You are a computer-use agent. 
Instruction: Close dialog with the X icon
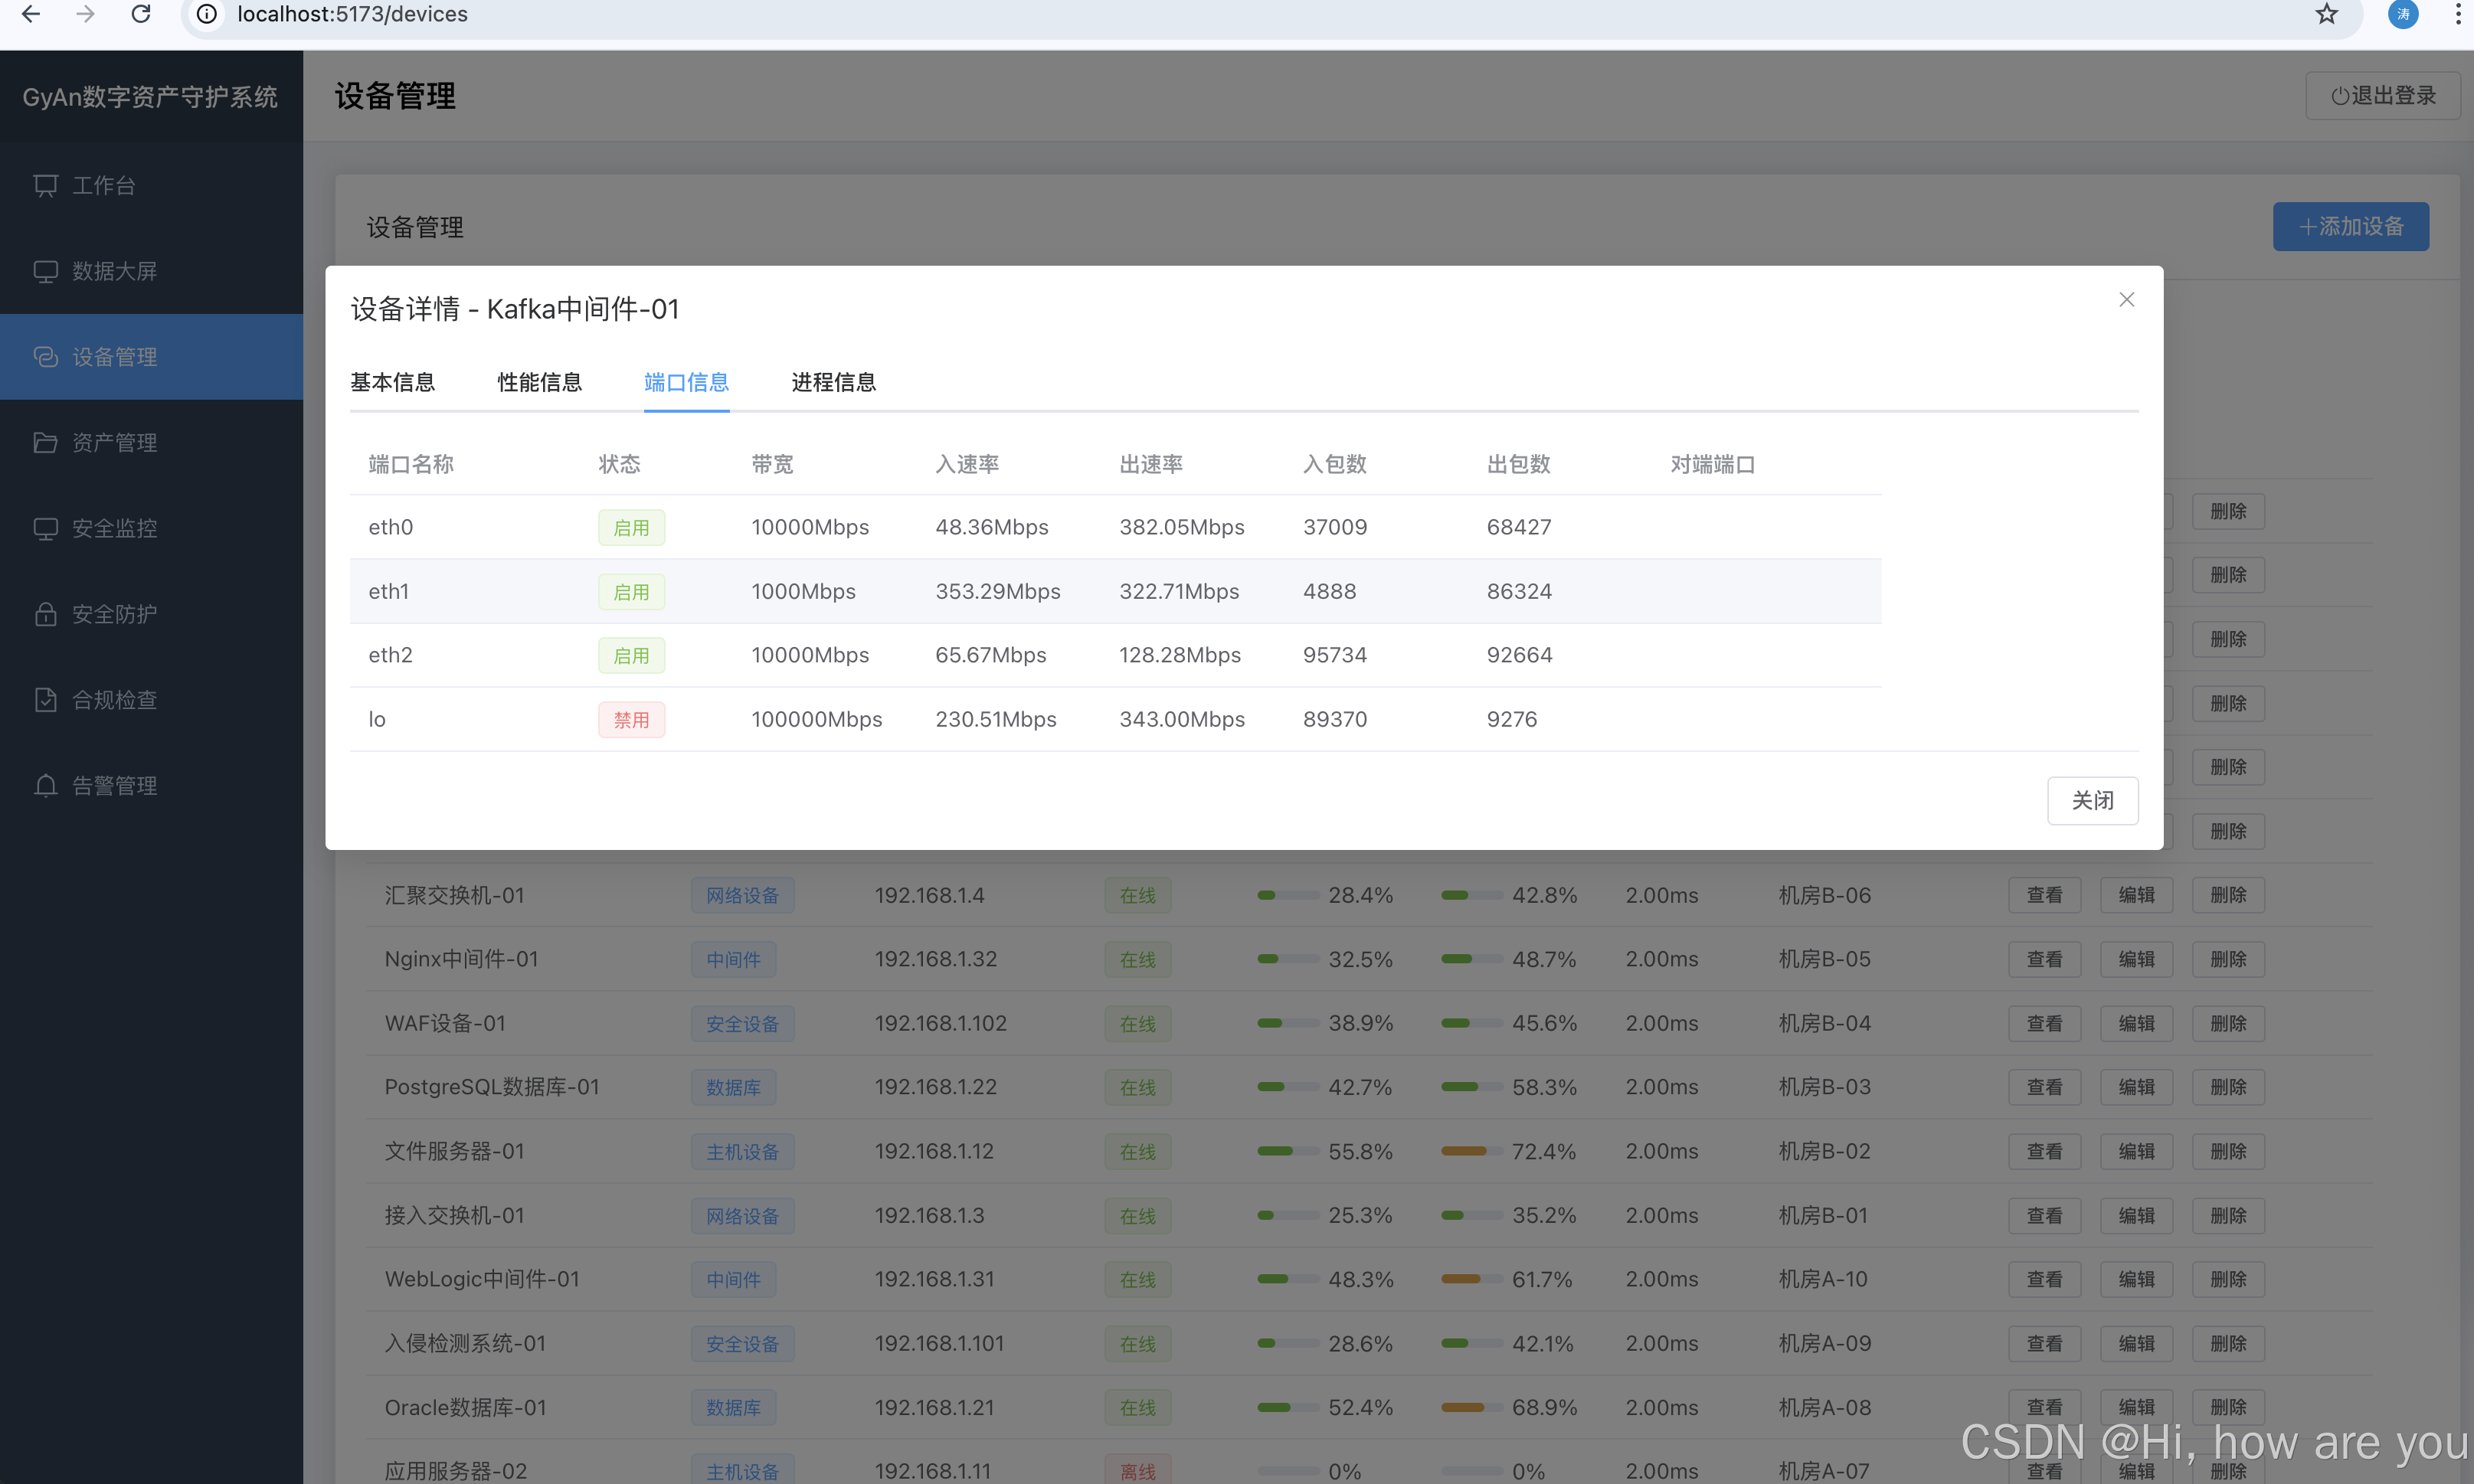pyautogui.click(x=2126, y=300)
